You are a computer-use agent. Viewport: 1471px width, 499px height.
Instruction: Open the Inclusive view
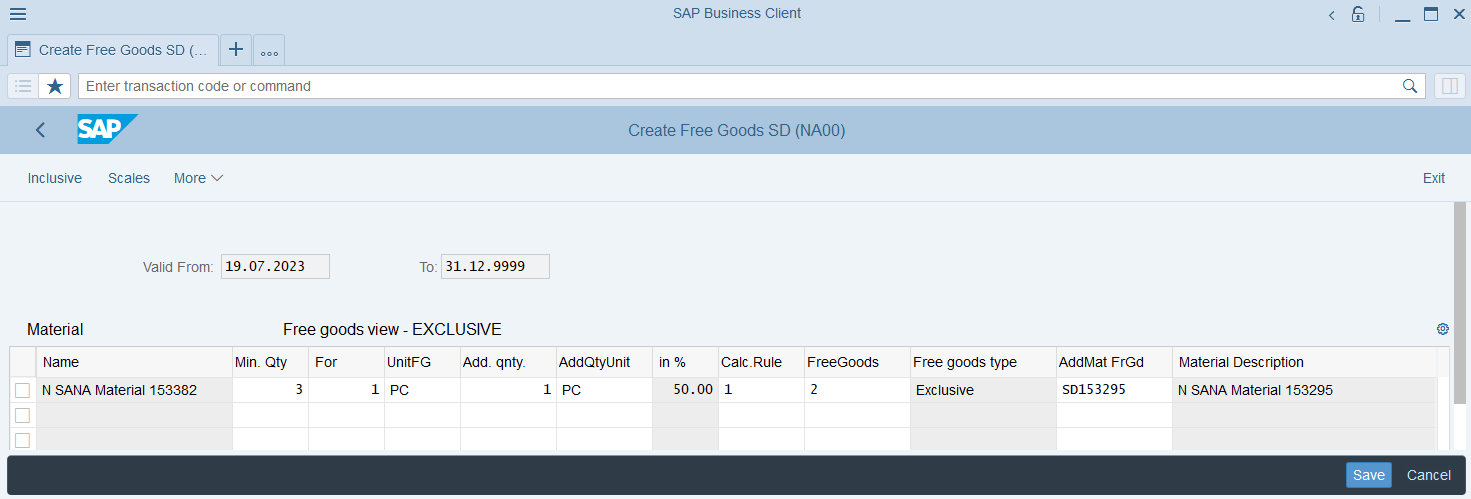[54, 178]
